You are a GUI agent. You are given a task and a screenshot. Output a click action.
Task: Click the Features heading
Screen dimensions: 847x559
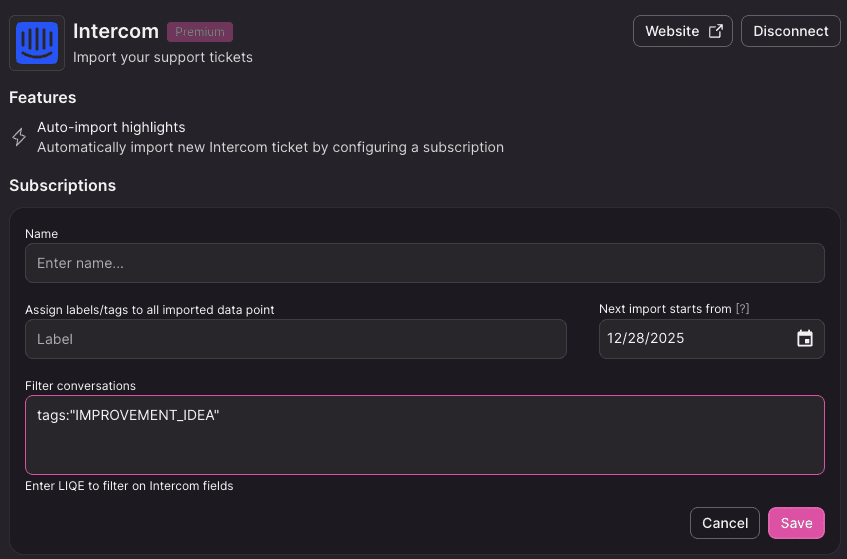tap(43, 97)
